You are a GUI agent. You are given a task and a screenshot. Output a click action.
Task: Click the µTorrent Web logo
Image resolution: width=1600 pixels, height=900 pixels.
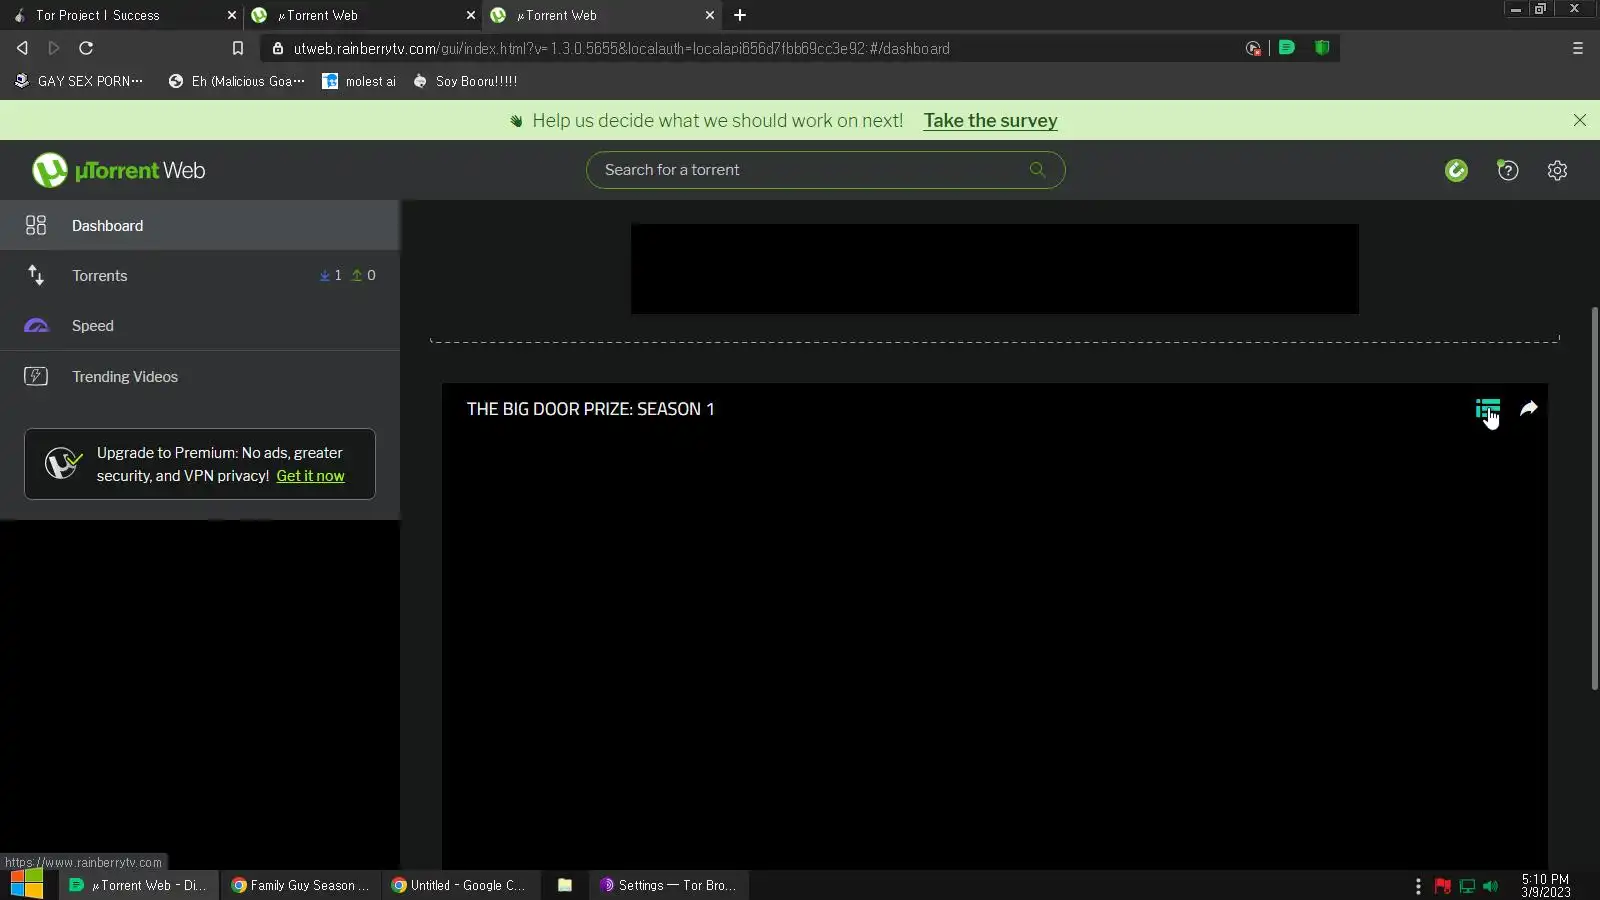(118, 170)
